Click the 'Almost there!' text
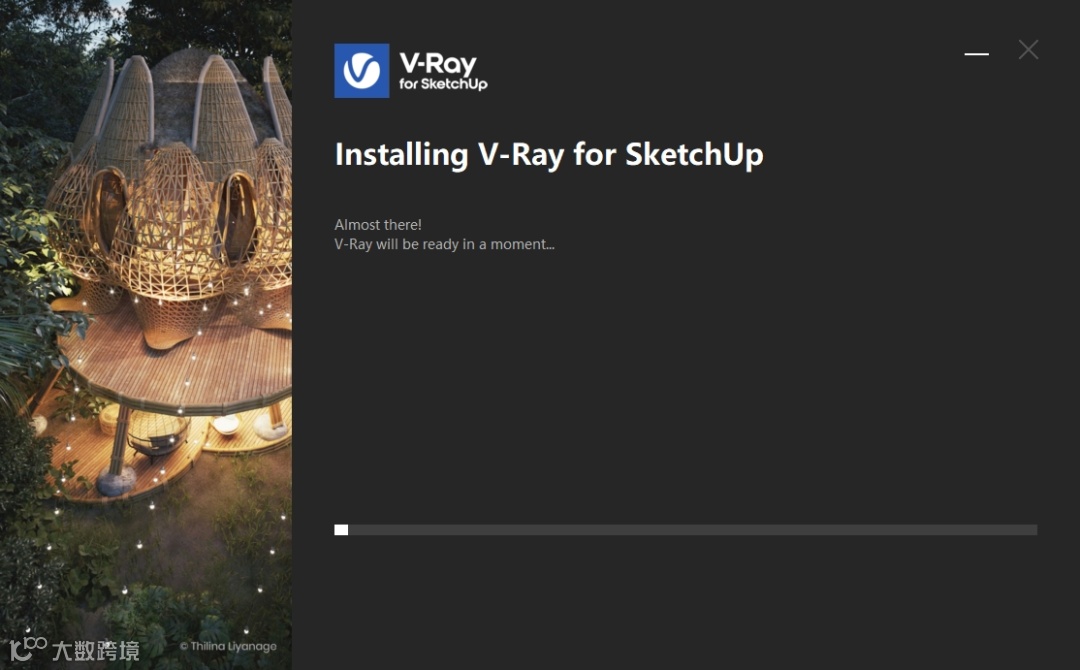Image resolution: width=1080 pixels, height=670 pixels. click(x=377, y=224)
